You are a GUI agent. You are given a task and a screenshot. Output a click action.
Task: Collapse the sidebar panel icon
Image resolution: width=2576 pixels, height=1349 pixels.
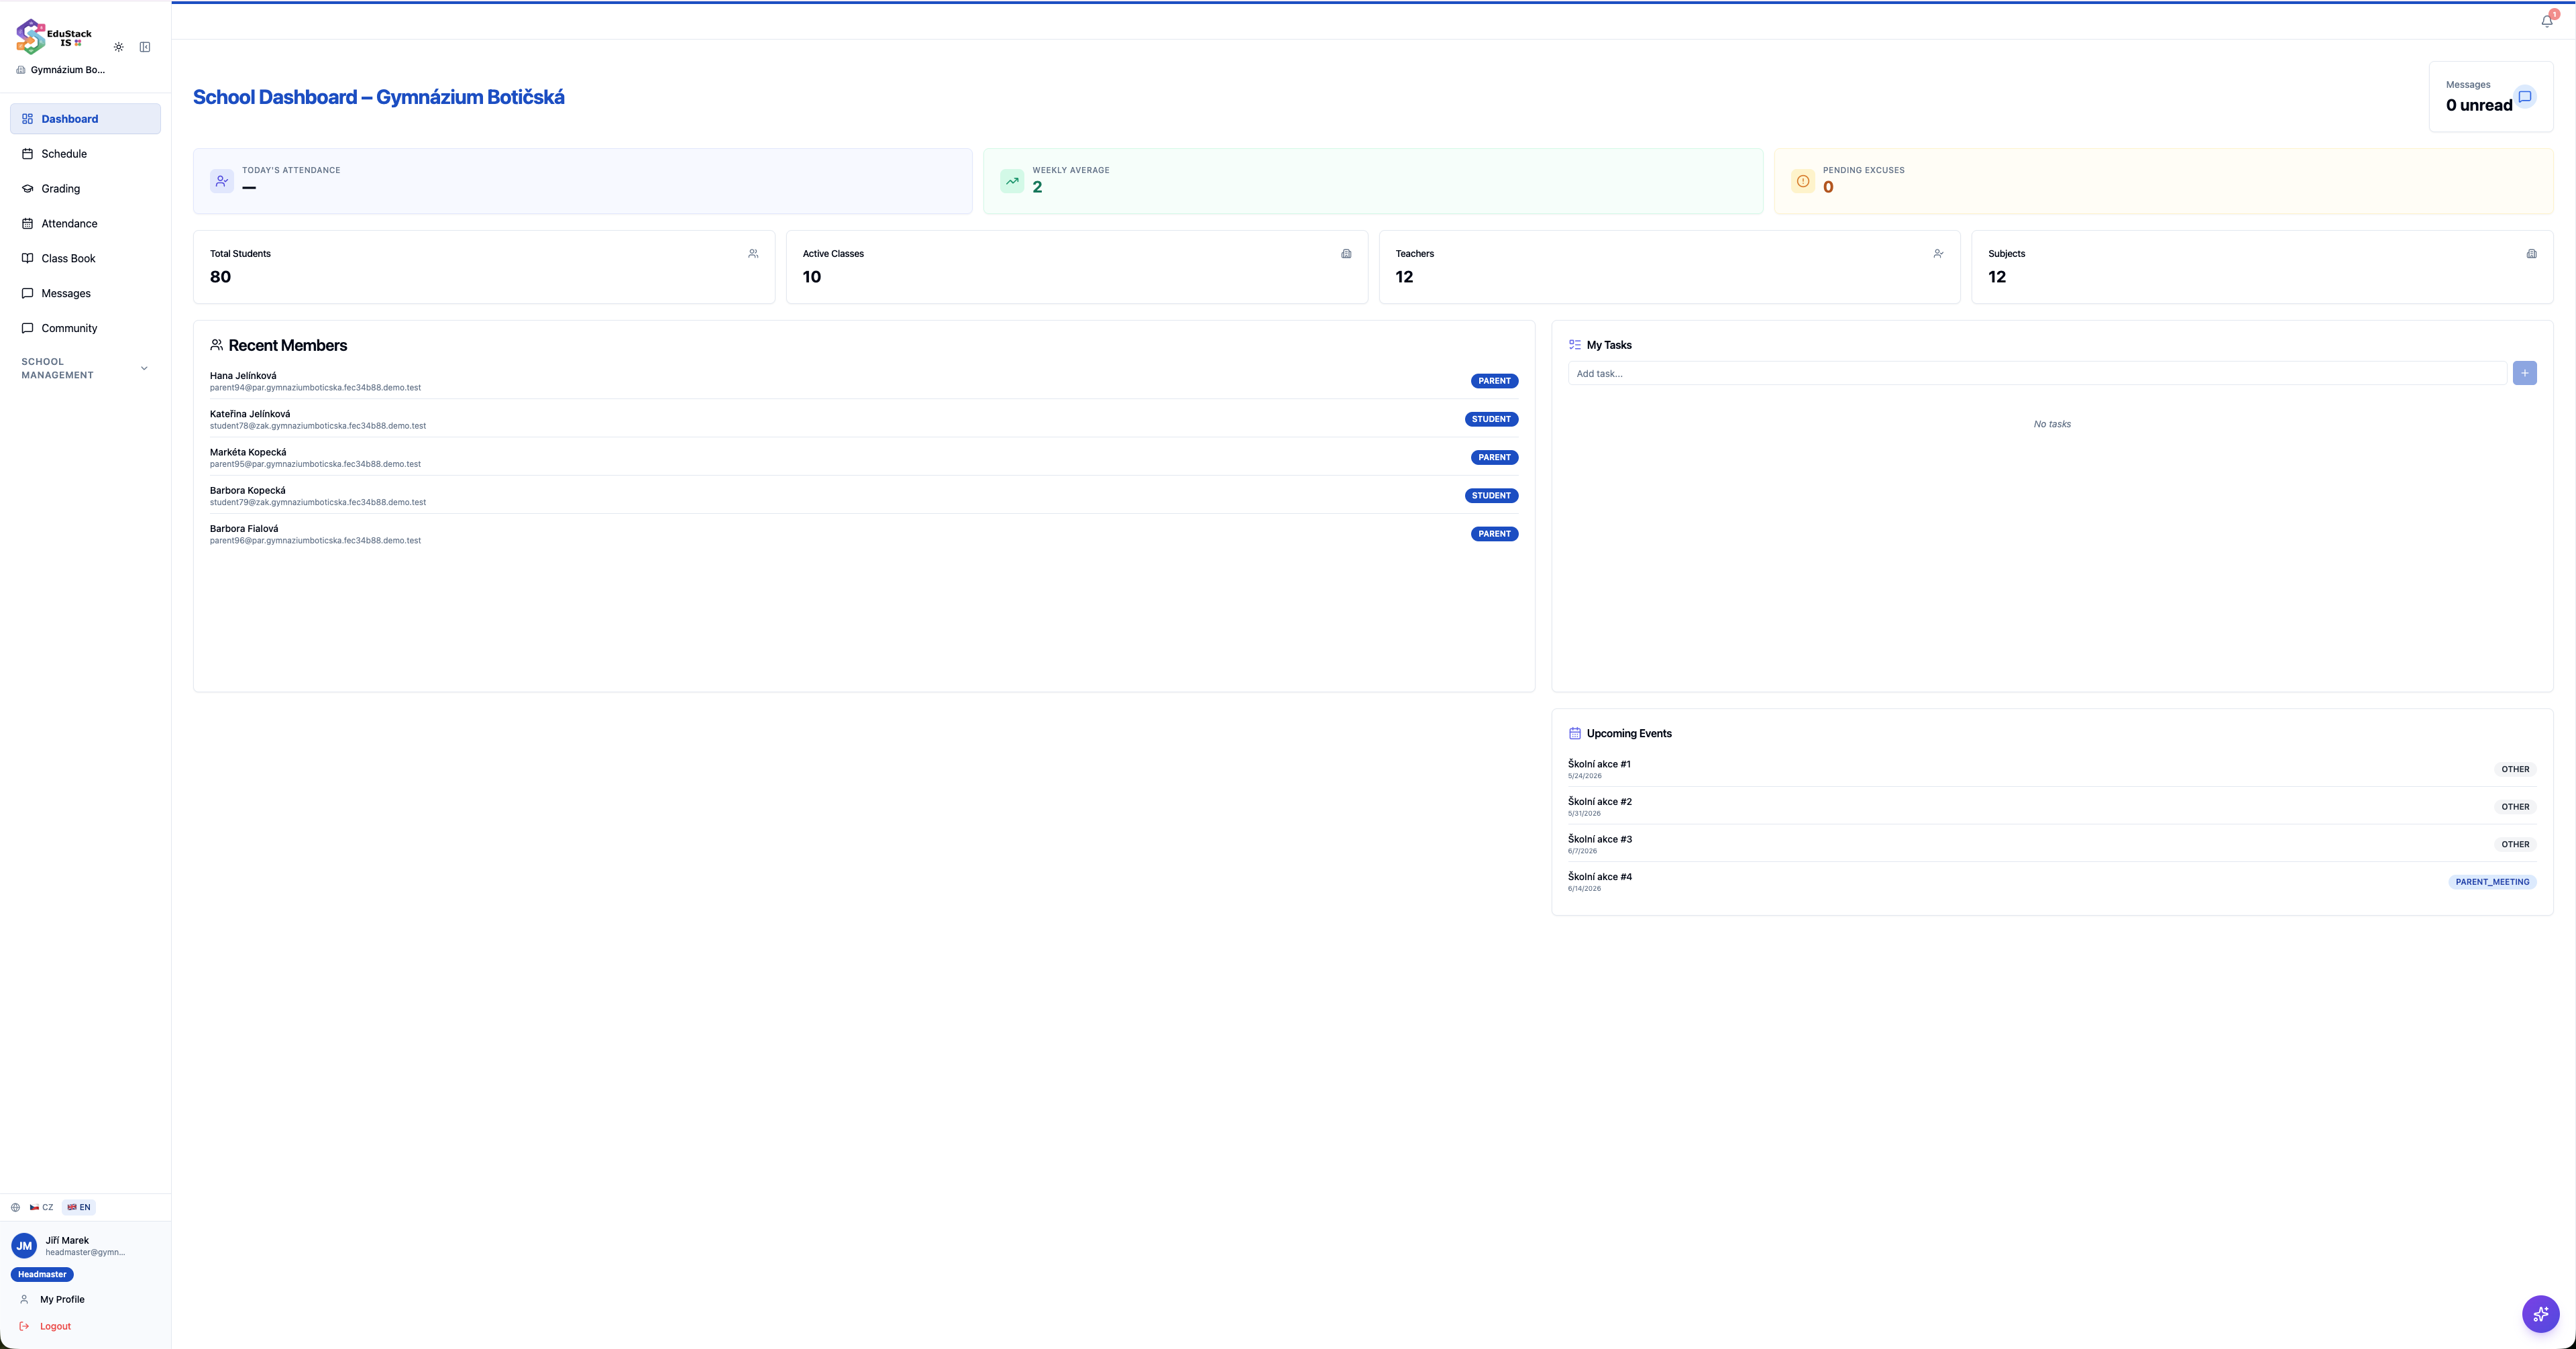coord(145,47)
